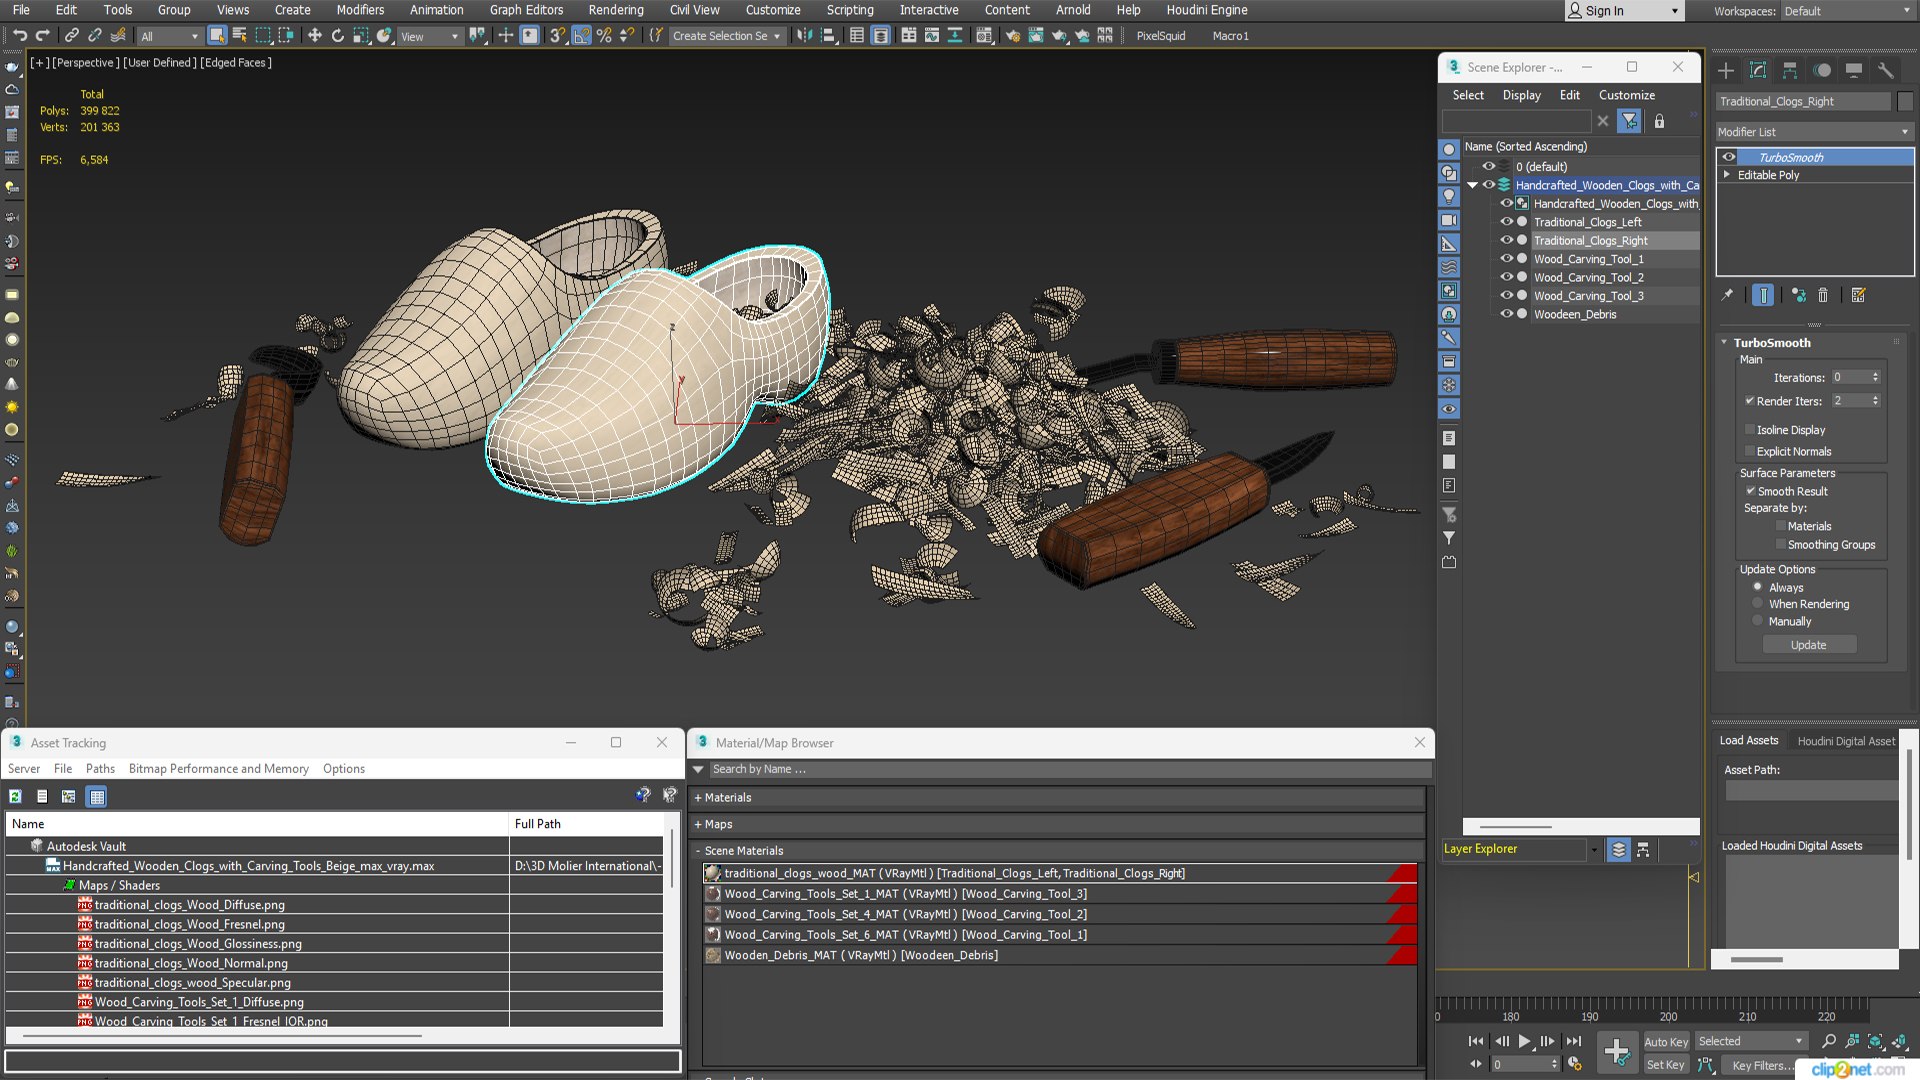Open the Hierarchy tab in command panel

pyautogui.click(x=1790, y=70)
